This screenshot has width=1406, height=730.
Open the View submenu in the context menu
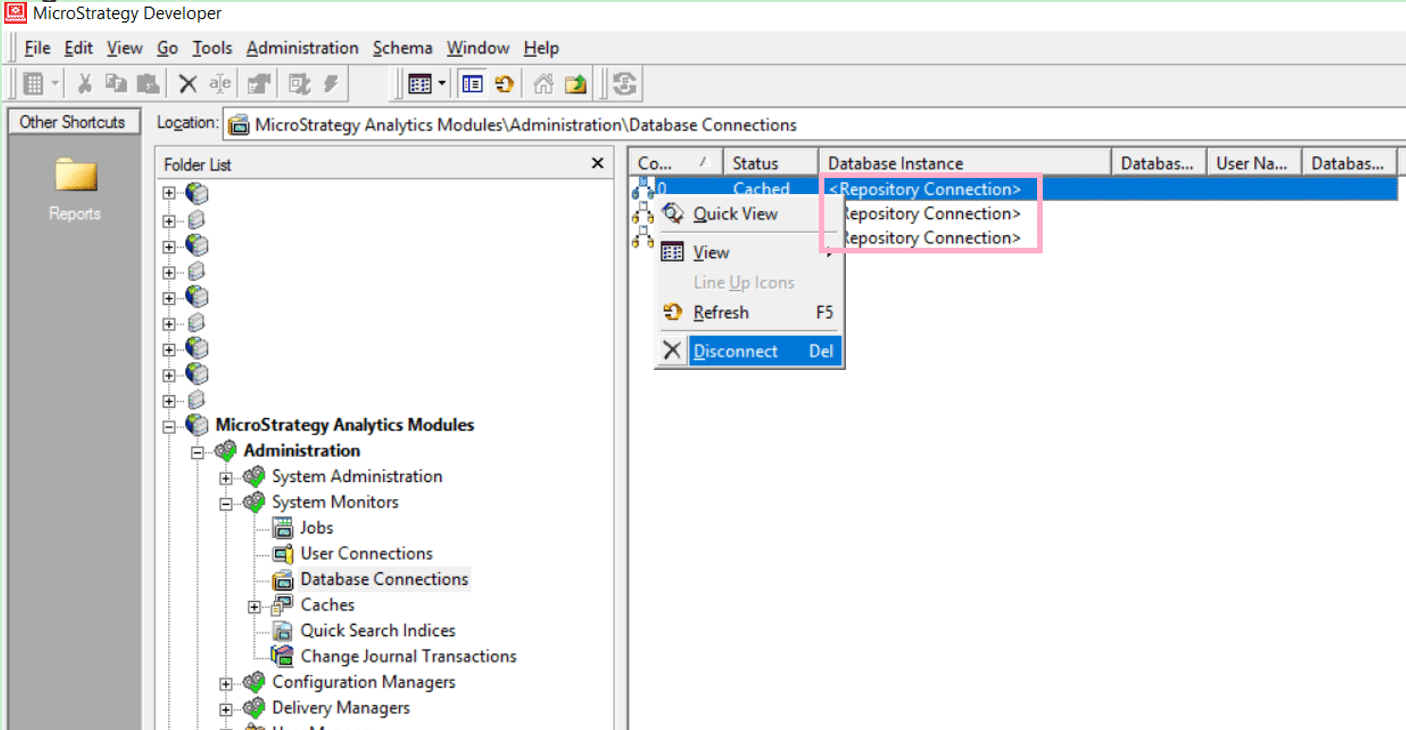pos(749,253)
